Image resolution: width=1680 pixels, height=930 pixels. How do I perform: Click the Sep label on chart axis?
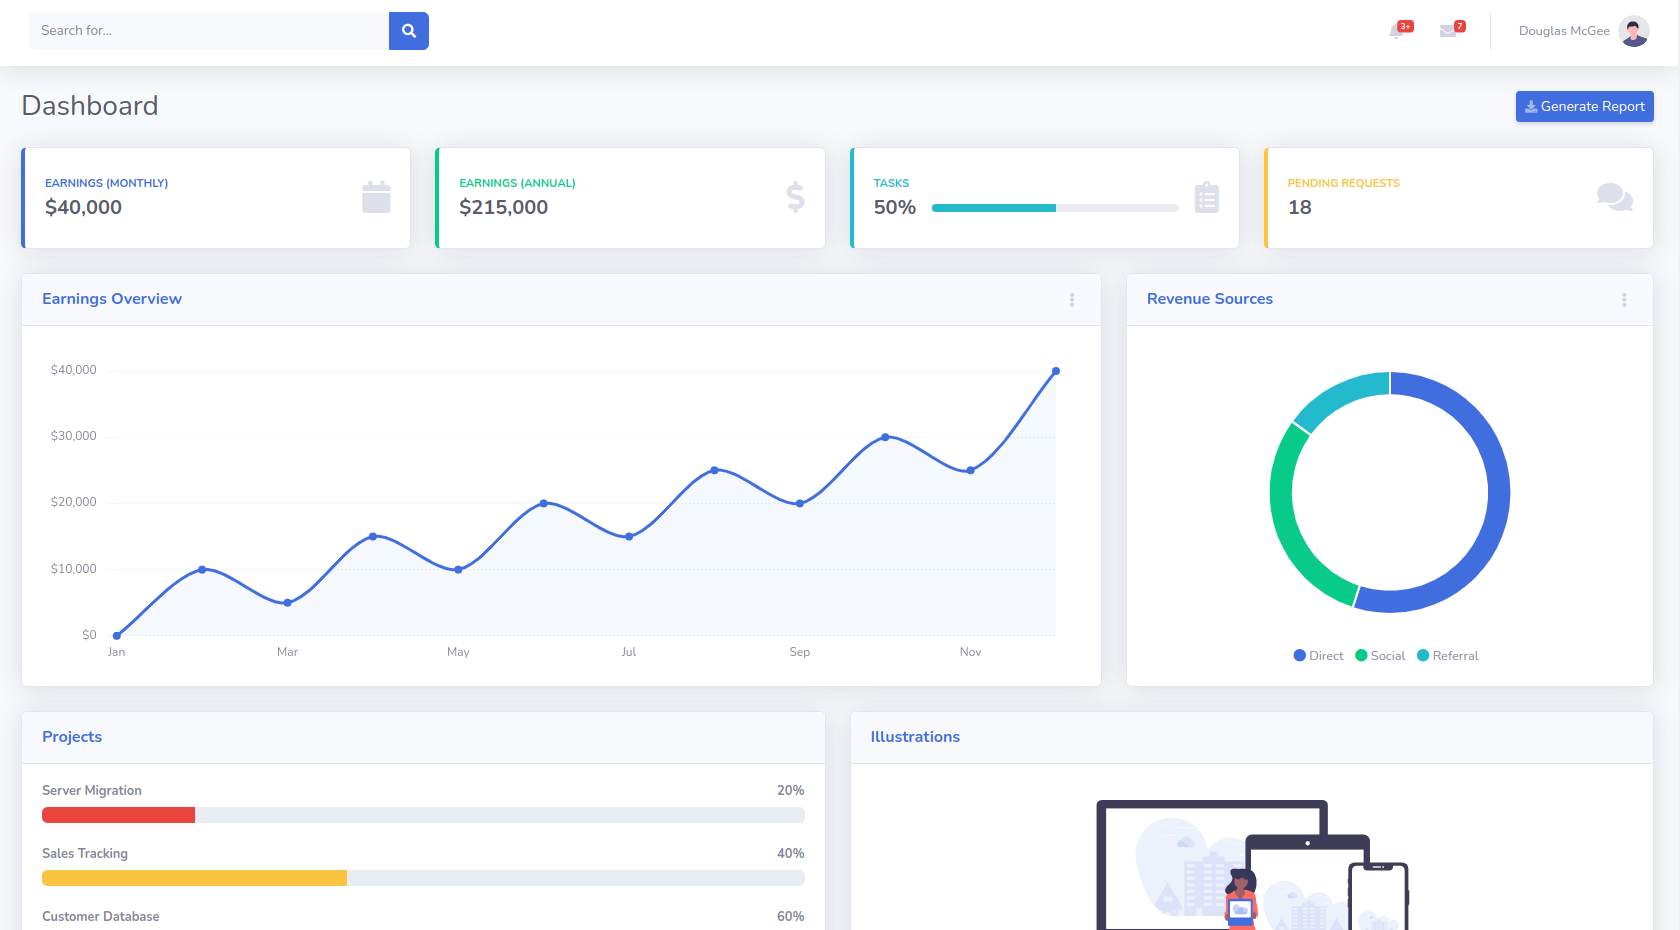coord(800,652)
